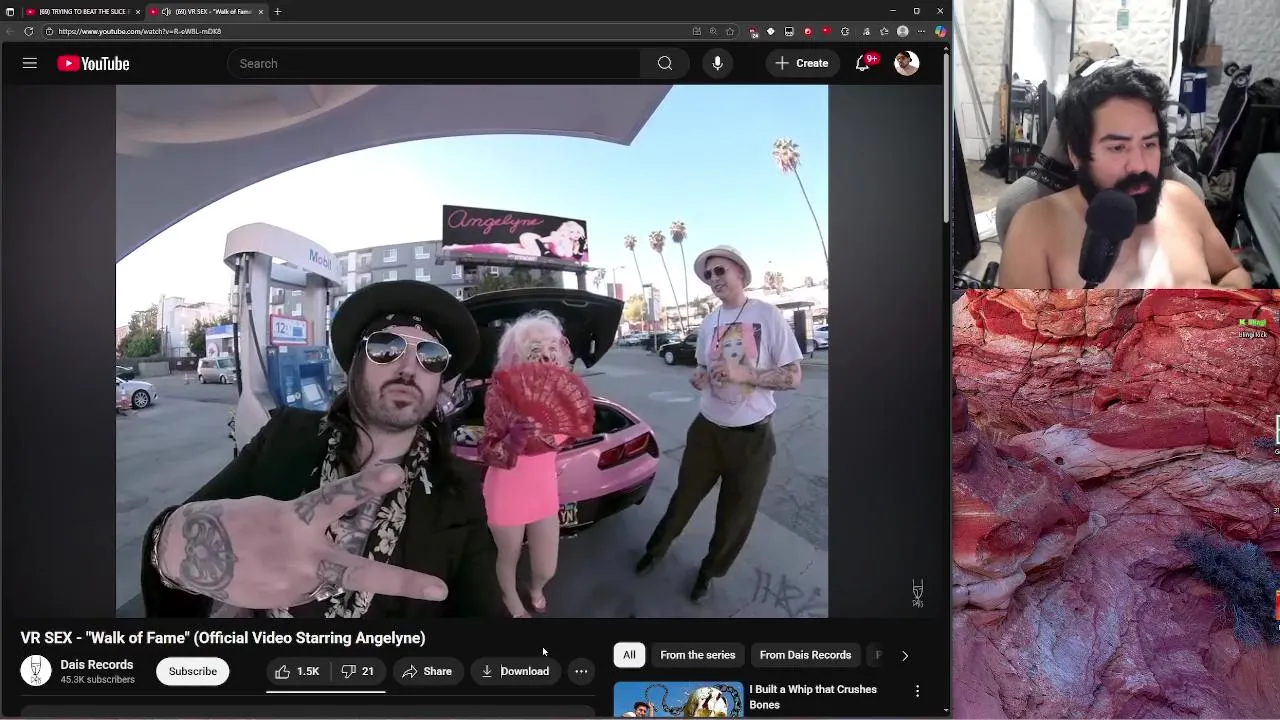Click the browser address bar URL

pos(140,31)
